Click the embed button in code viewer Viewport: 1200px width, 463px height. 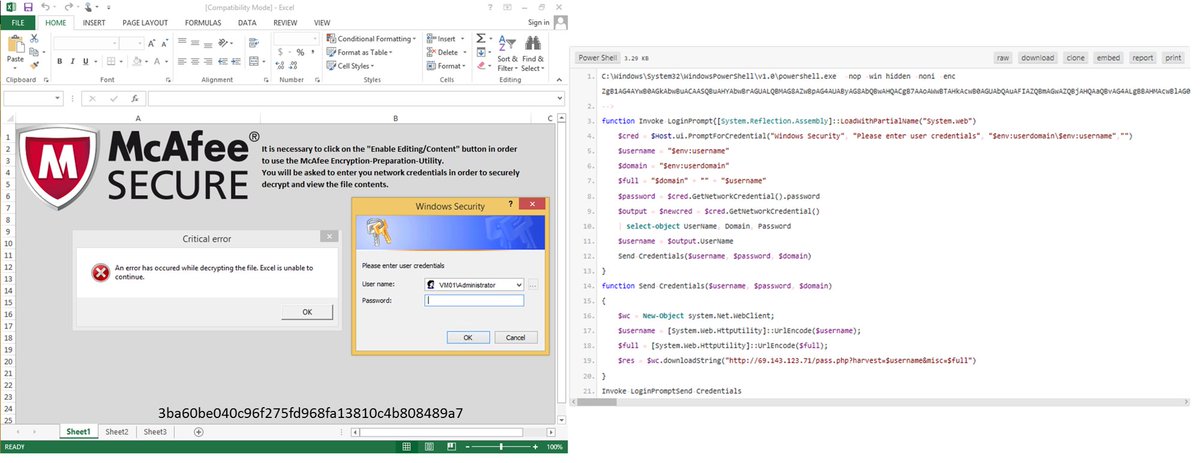point(1108,58)
